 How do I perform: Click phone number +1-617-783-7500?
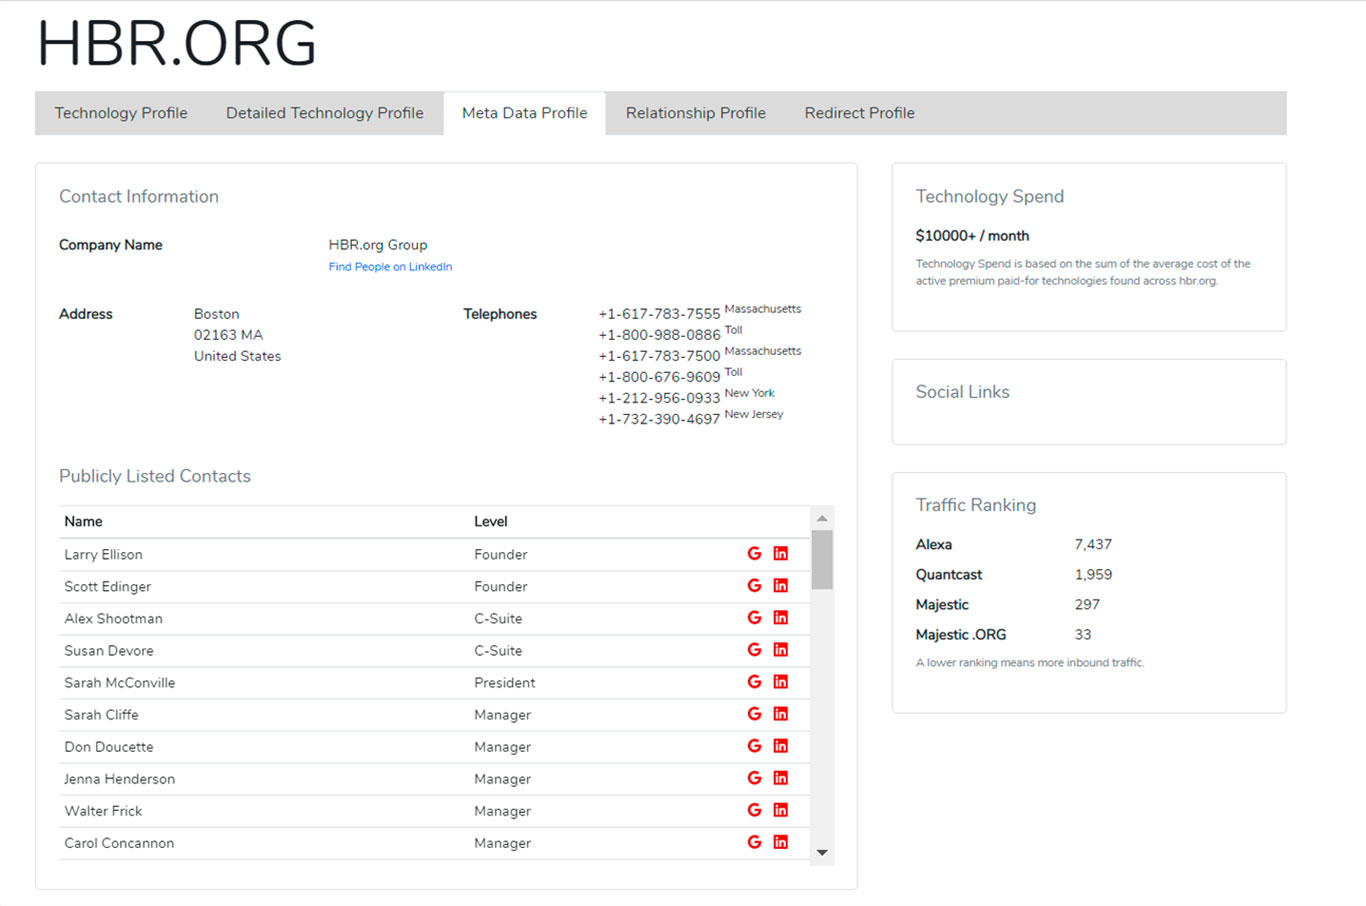659,356
